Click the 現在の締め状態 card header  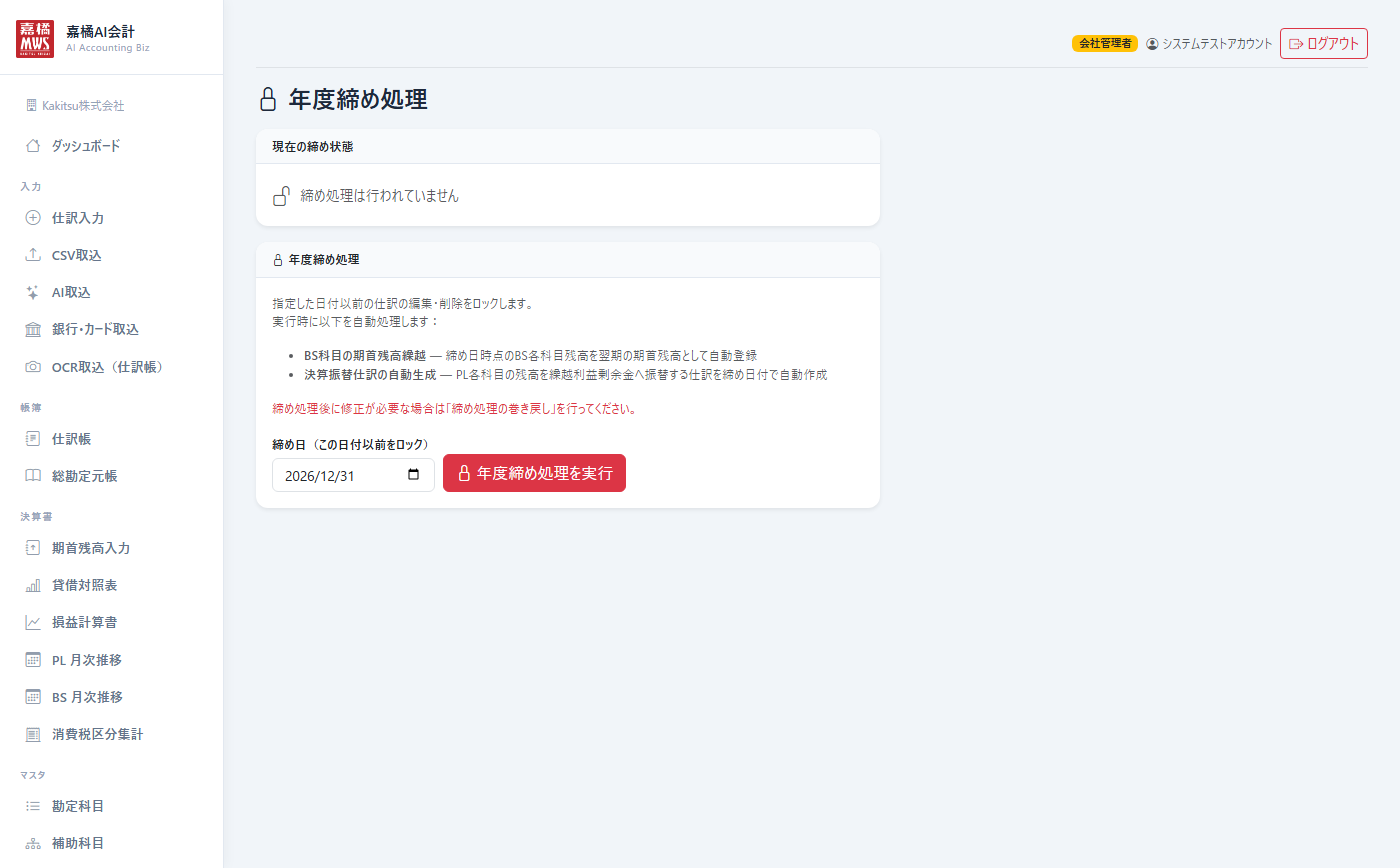tap(568, 146)
